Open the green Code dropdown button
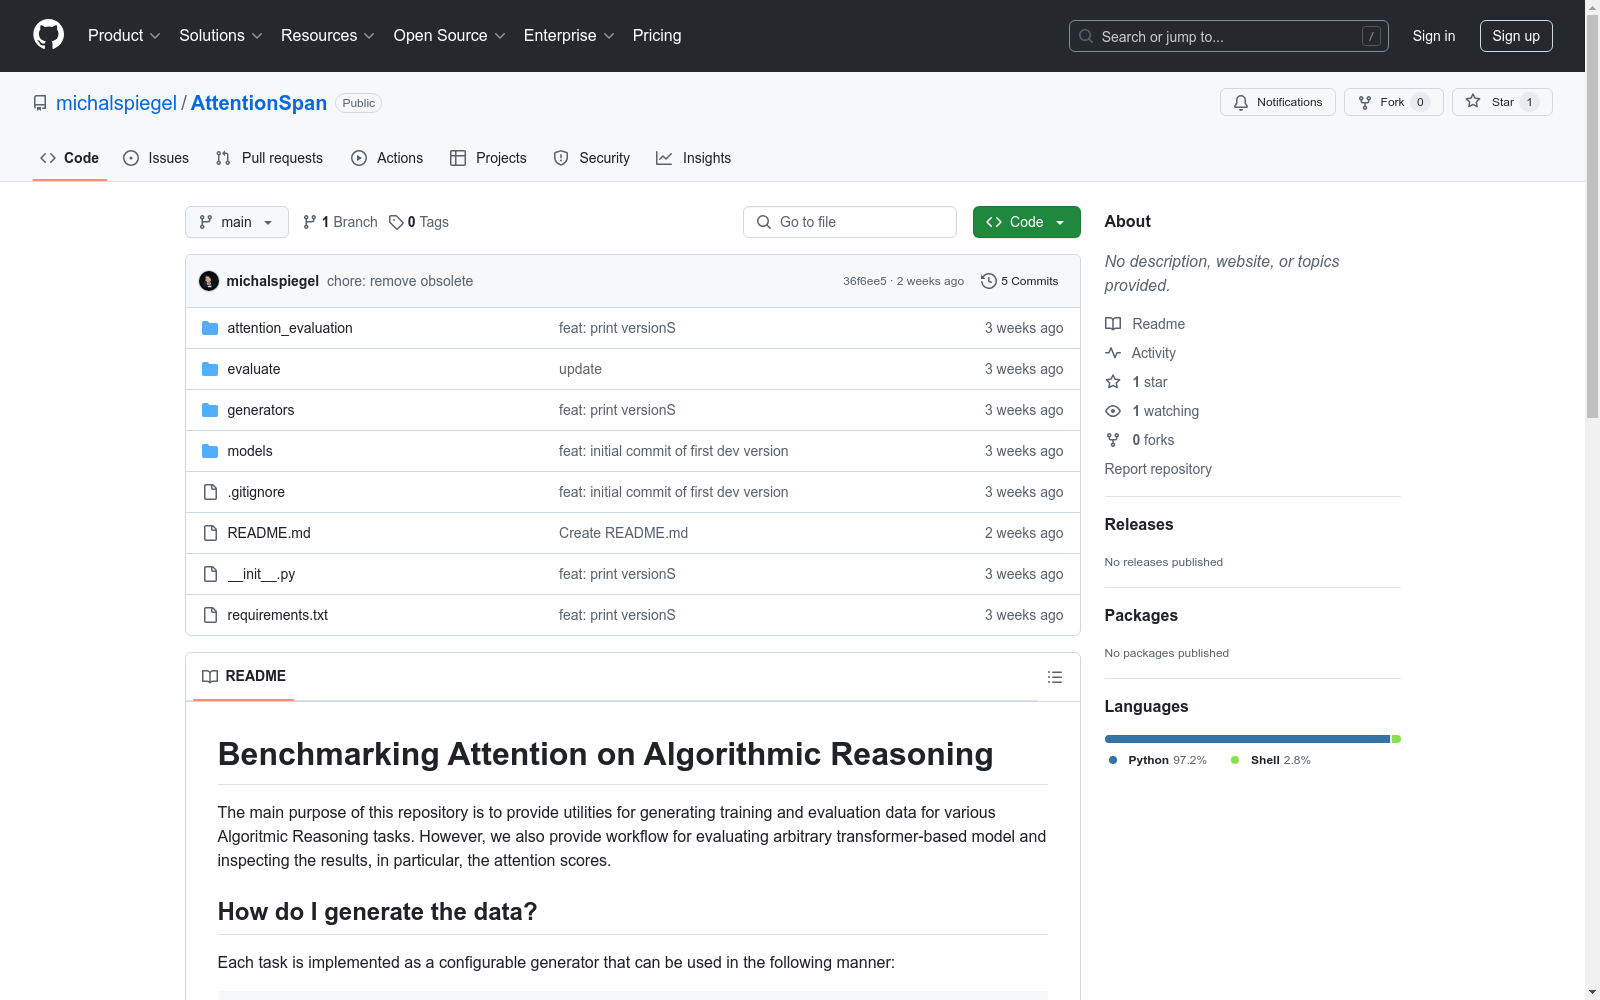This screenshot has height=1000, width=1600. pyautogui.click(x=1027, y=222)
